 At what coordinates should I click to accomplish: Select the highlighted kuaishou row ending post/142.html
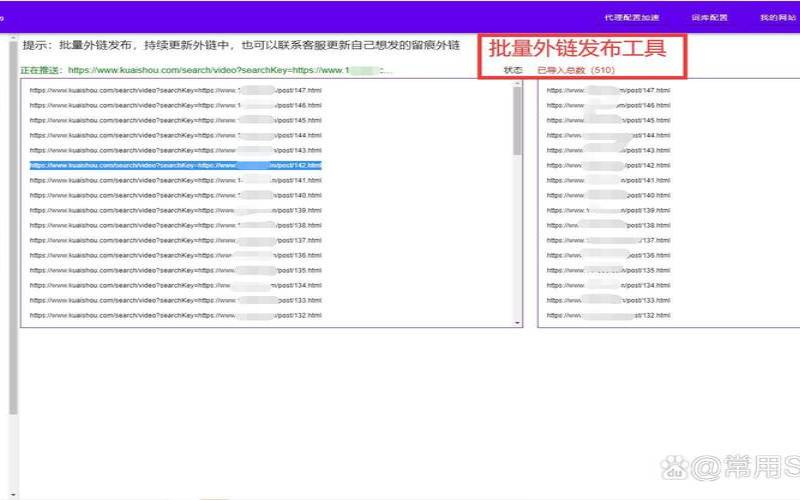click(x=176, y=165)
